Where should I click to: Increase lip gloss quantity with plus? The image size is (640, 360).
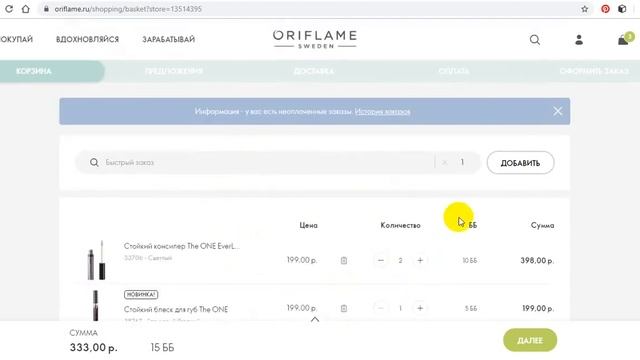click(420, 308)
